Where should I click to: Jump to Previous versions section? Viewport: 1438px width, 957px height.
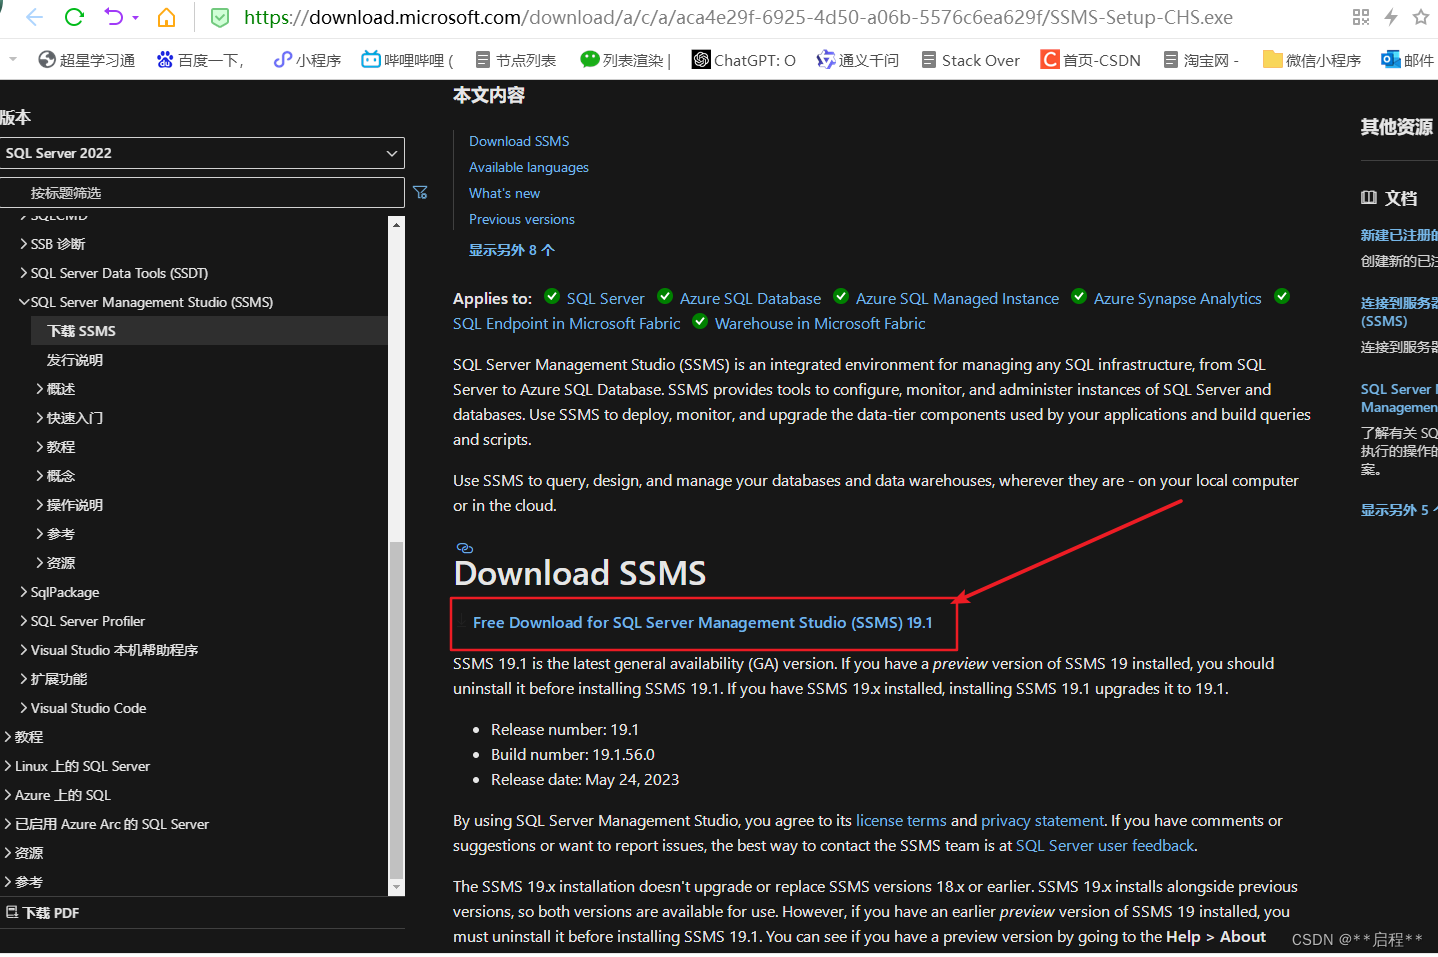(522, 219)
